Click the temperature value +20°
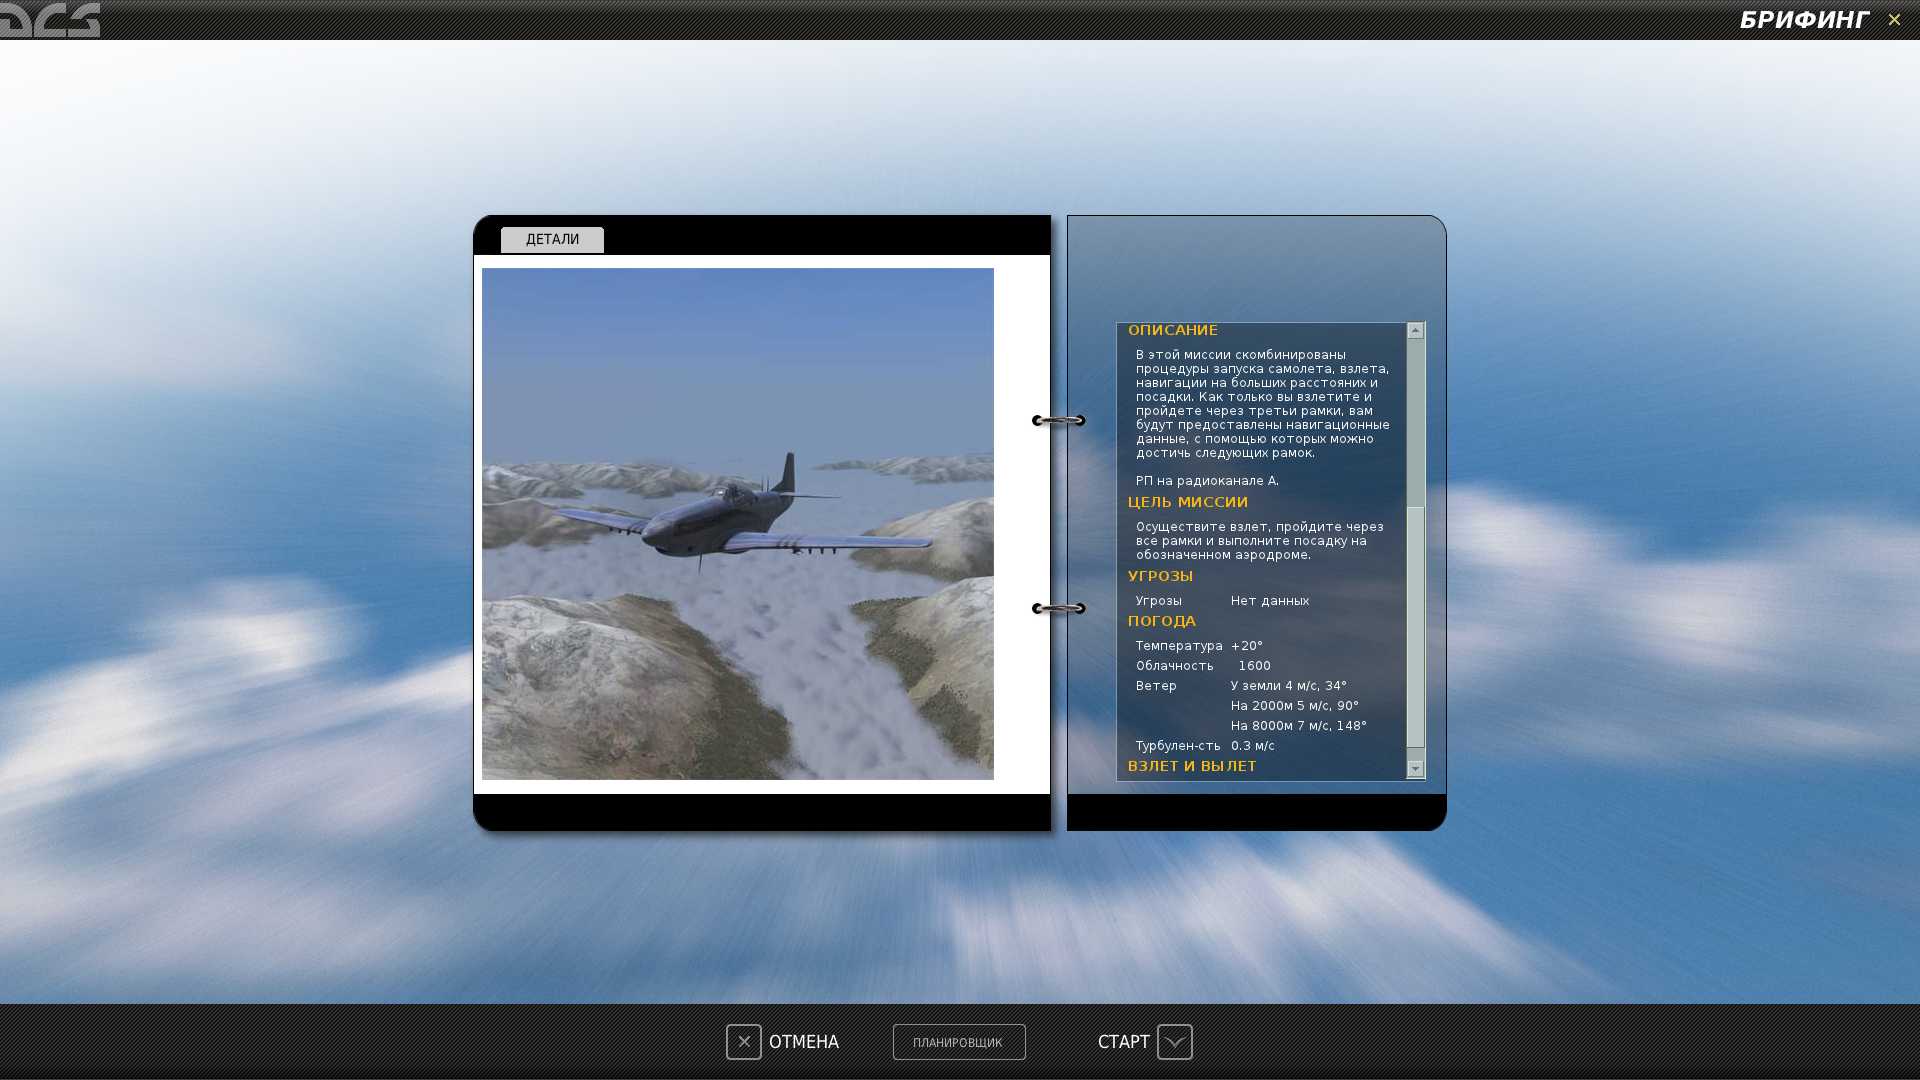The width and height of the screenshot is (1920, 1080). pos(1247,646)
